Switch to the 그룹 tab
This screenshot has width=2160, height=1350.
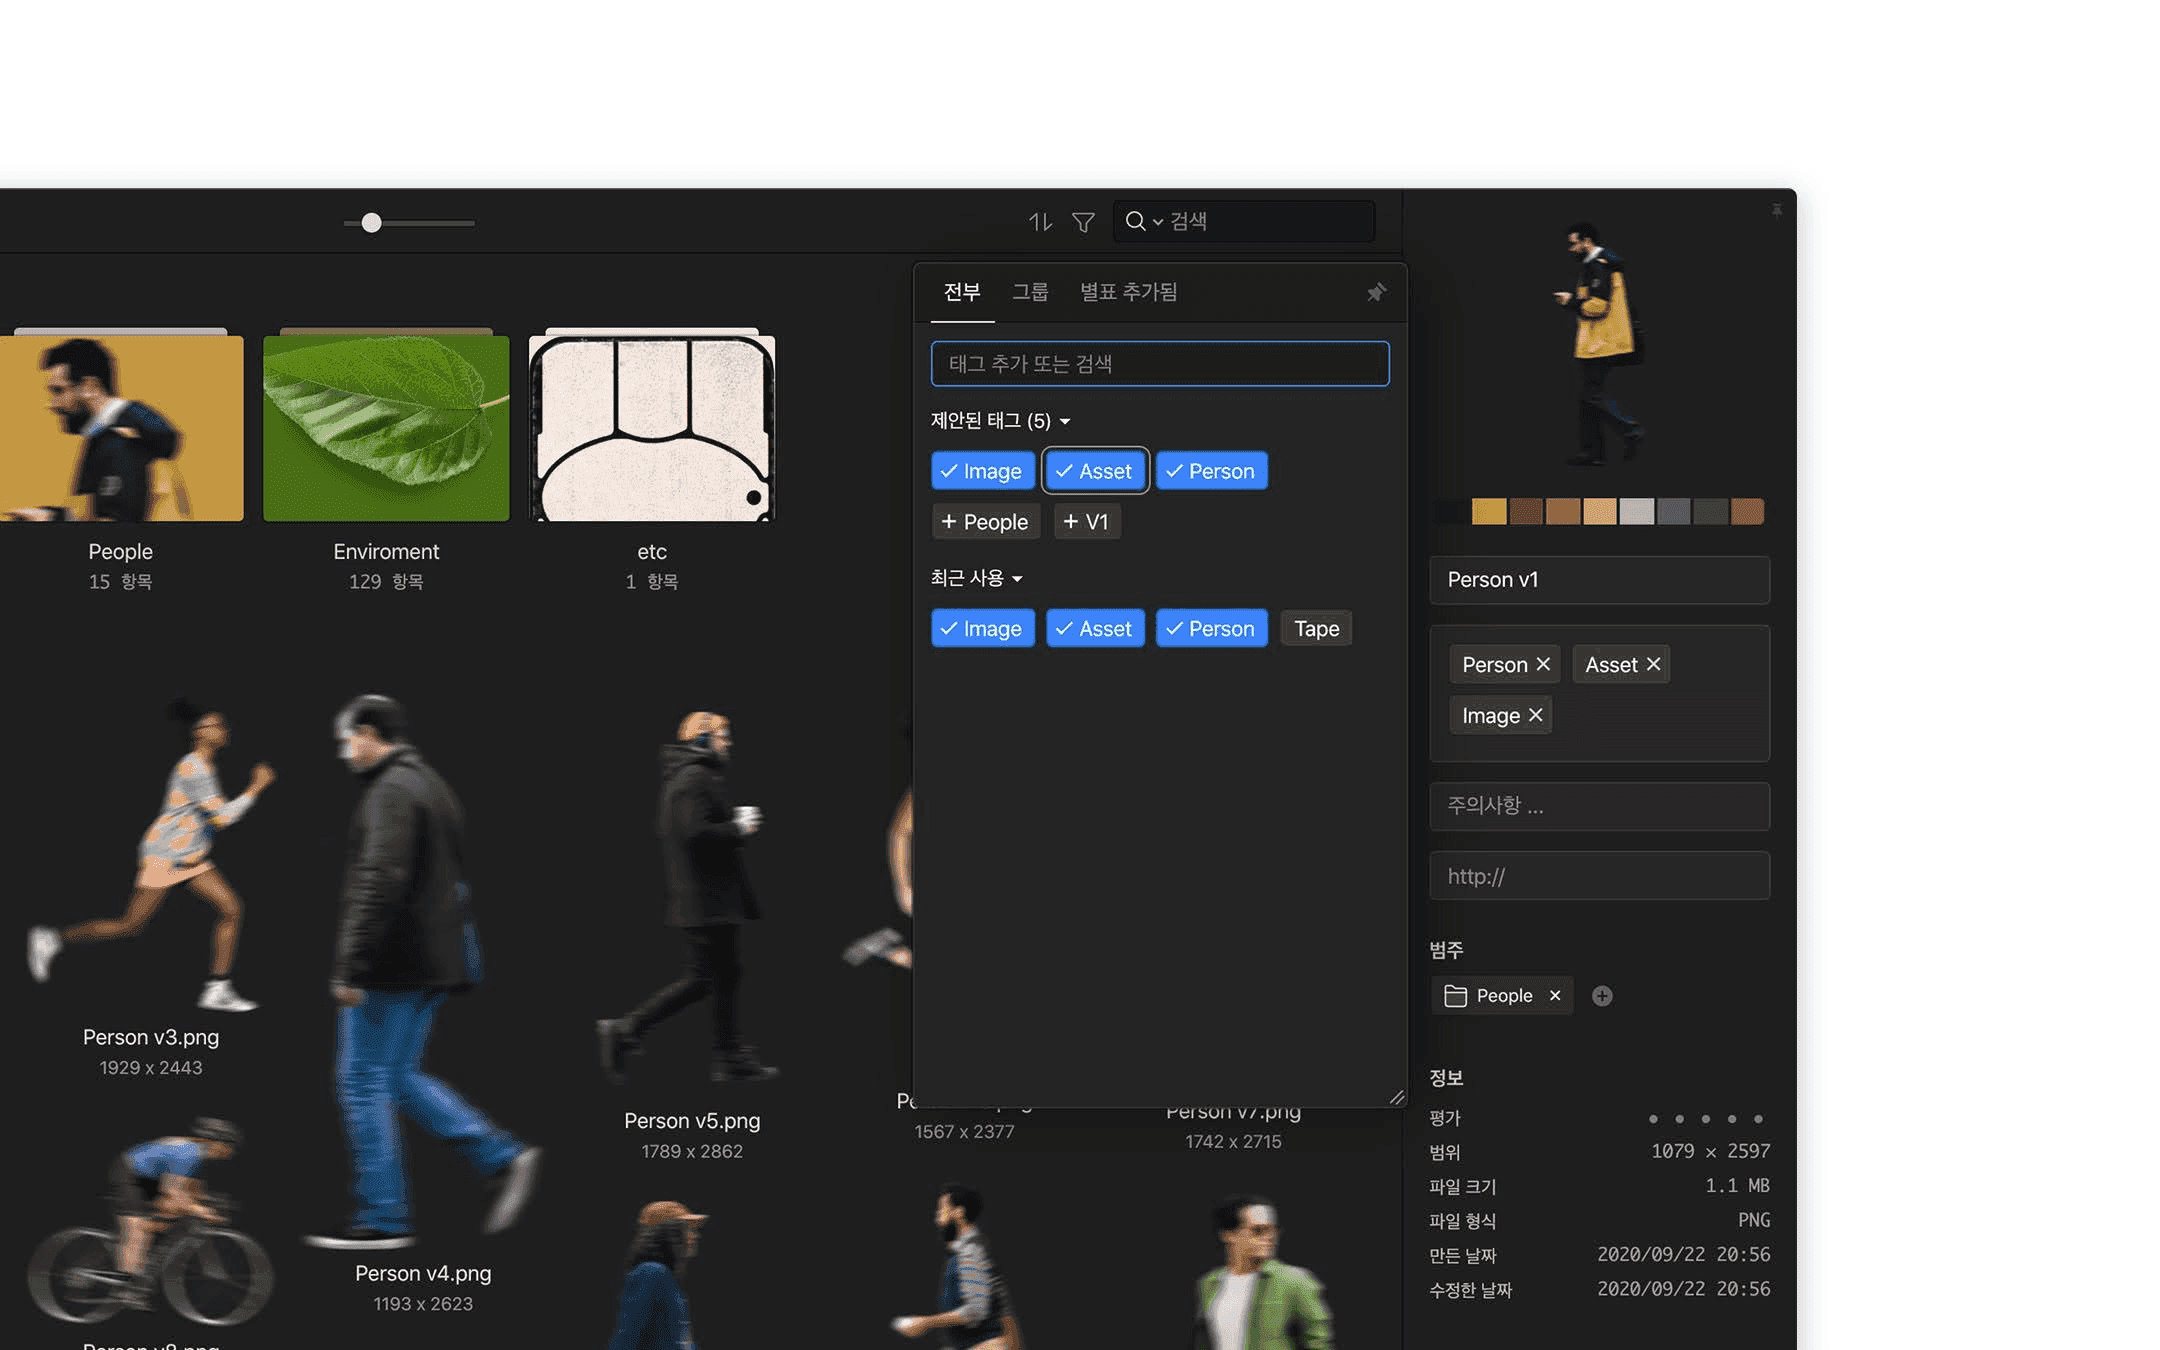[1030, 292]
